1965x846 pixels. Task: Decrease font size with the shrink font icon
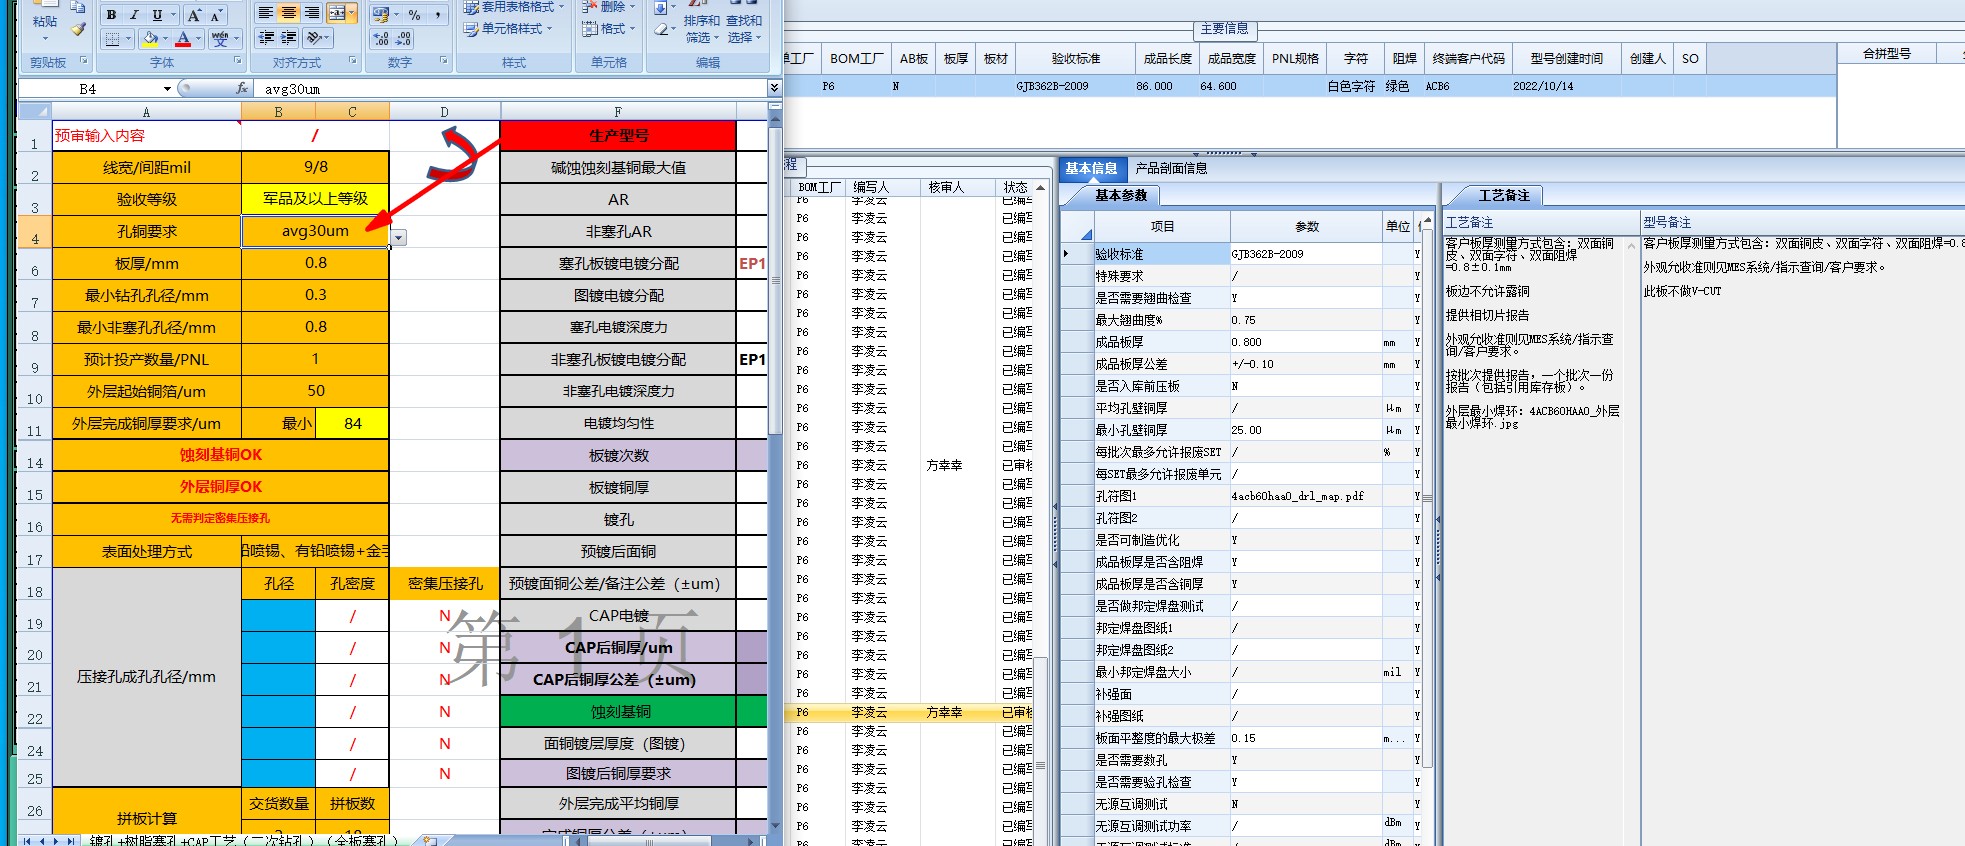pos(216,15)
